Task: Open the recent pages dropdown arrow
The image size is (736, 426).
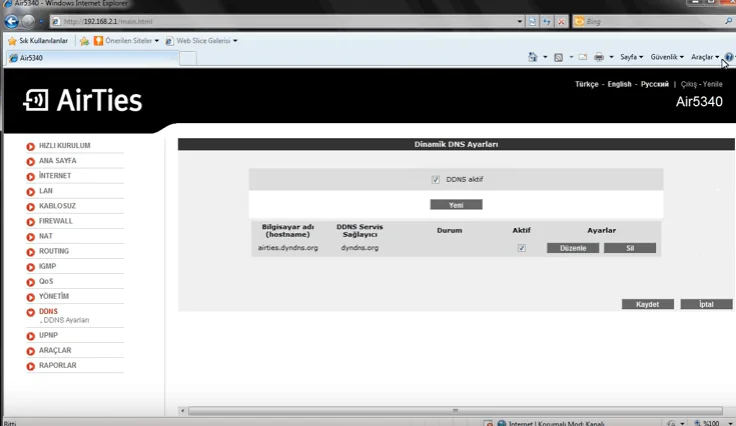Action: point(41,22)
